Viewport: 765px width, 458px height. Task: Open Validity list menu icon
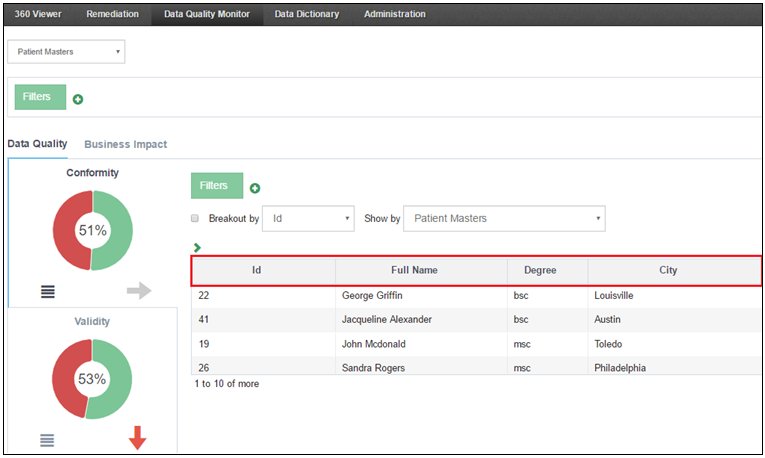click(x=48, y=440)
